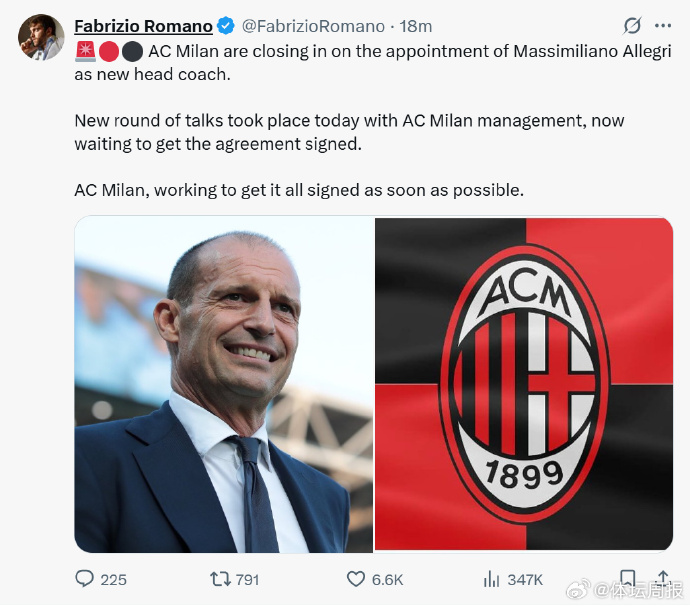The width and height of the screenshot is (690, 606).
Task: View post analytics bar chart icon
Action: [491, 579]
